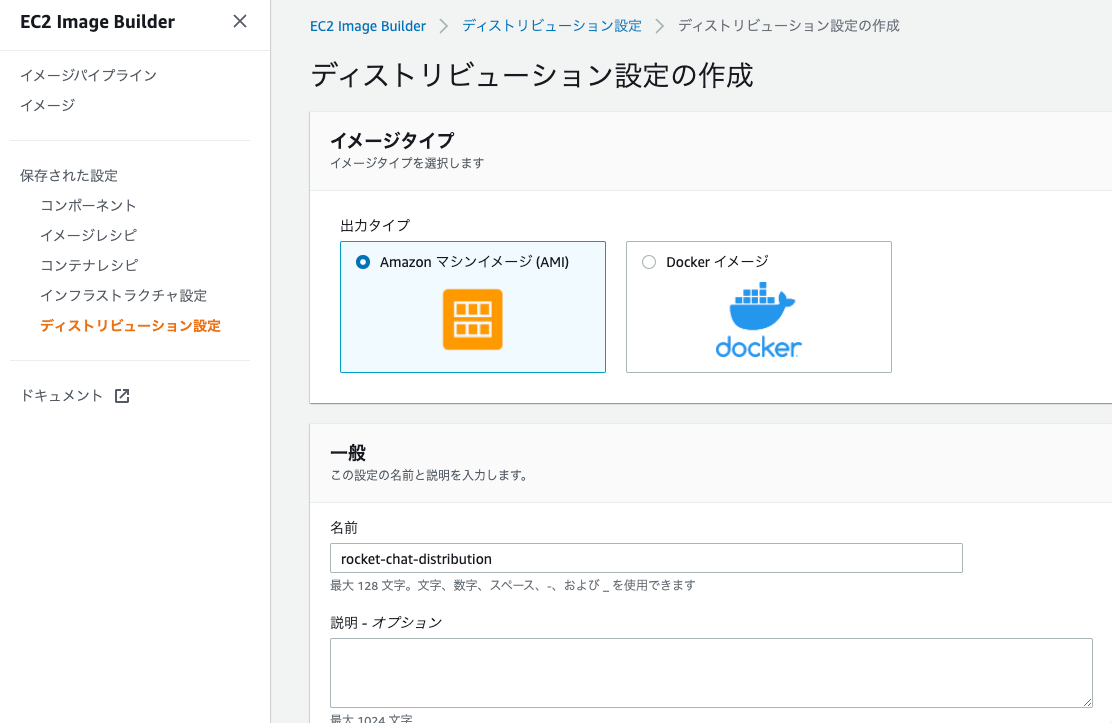Select Amazon マシンイメージ (AMI) radio button

coord(363,262)
